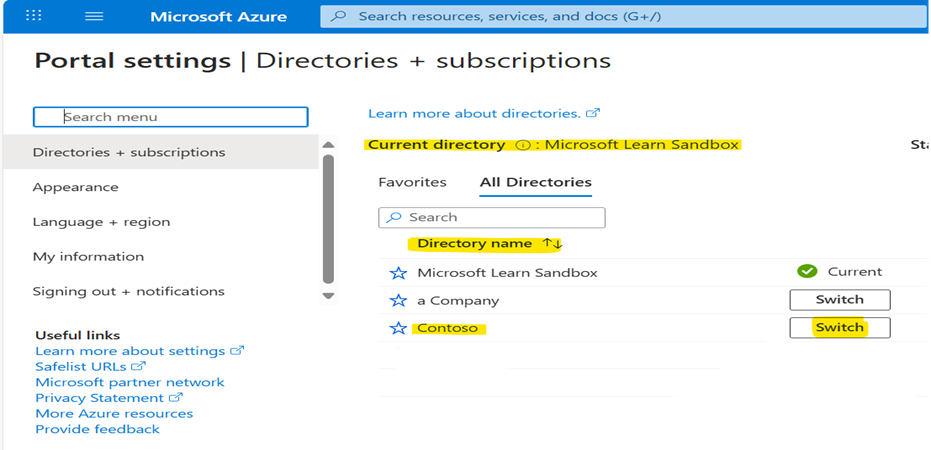This screenshot has height=450, width=931.
Task: Click the Current directory info icon
Action: 522,145
